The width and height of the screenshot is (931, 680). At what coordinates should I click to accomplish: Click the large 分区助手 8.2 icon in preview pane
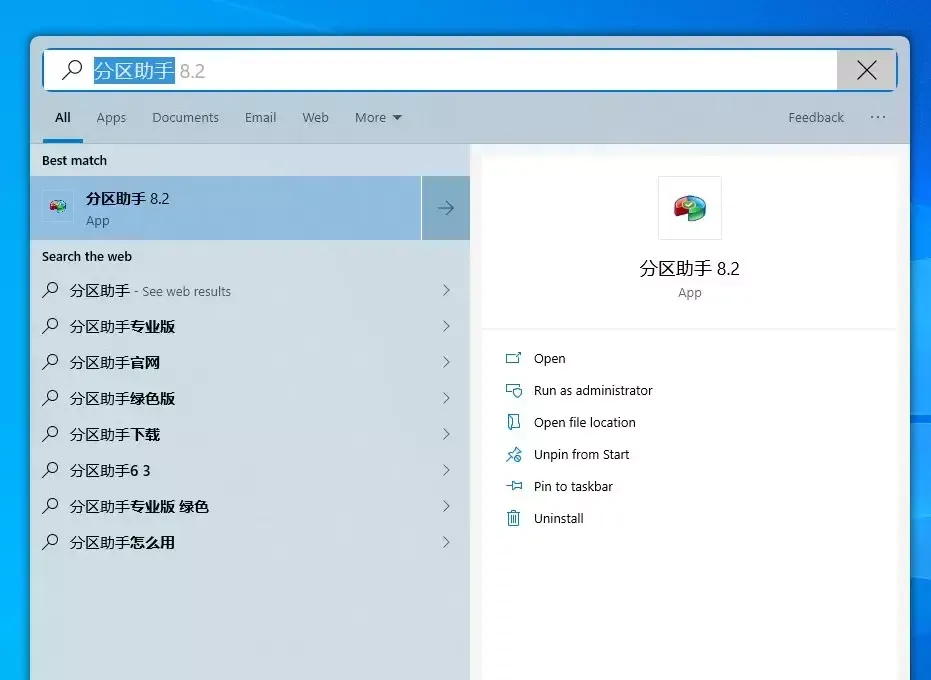coord(689,208)
